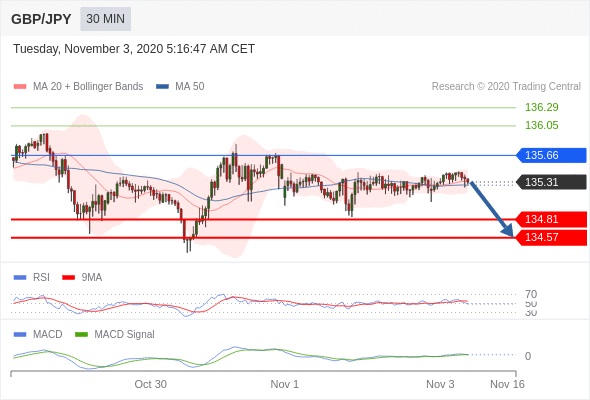The height and width of the screenshot is (400, 590).
Task: Open the Research © 2020 Trading Central credit
Action: pos(506,87)
